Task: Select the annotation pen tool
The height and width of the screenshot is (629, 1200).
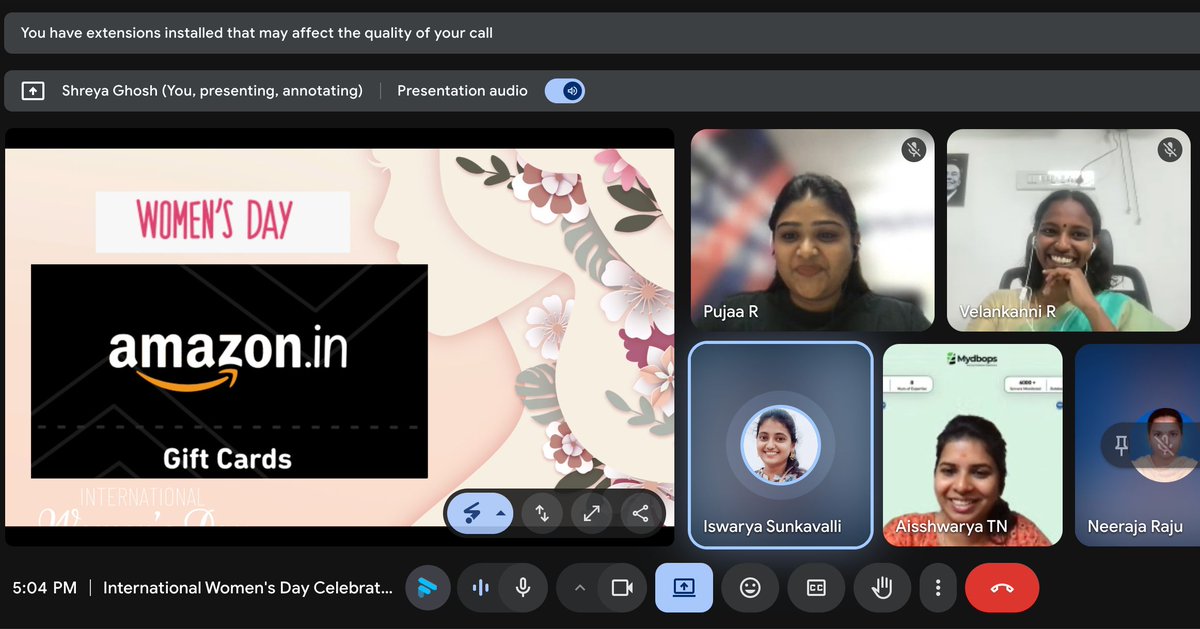Action: (470, 513)
